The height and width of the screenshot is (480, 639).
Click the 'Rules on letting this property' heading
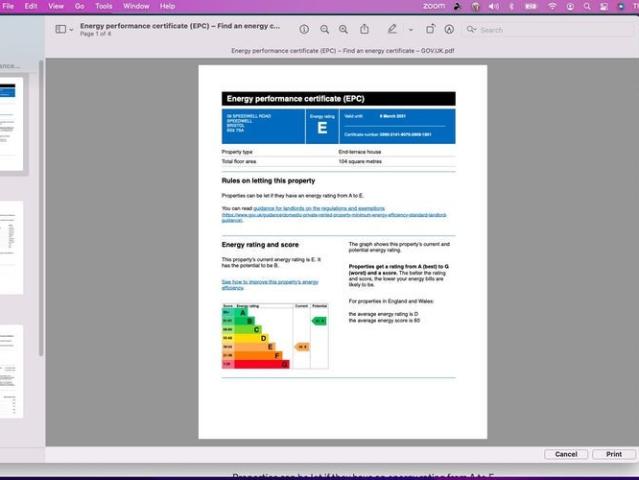click(x=268, y=181)
